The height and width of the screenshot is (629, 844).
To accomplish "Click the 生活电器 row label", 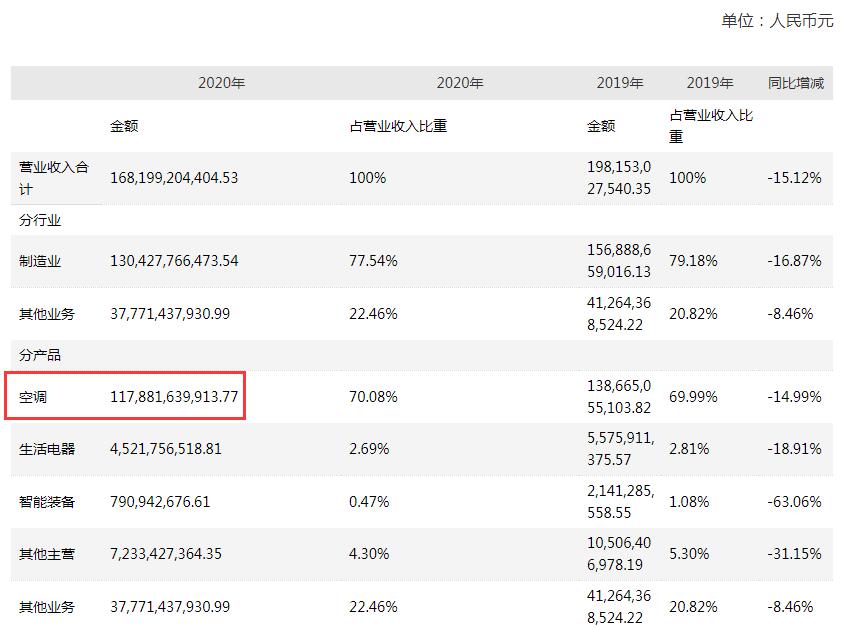I will tap(47, 449).
